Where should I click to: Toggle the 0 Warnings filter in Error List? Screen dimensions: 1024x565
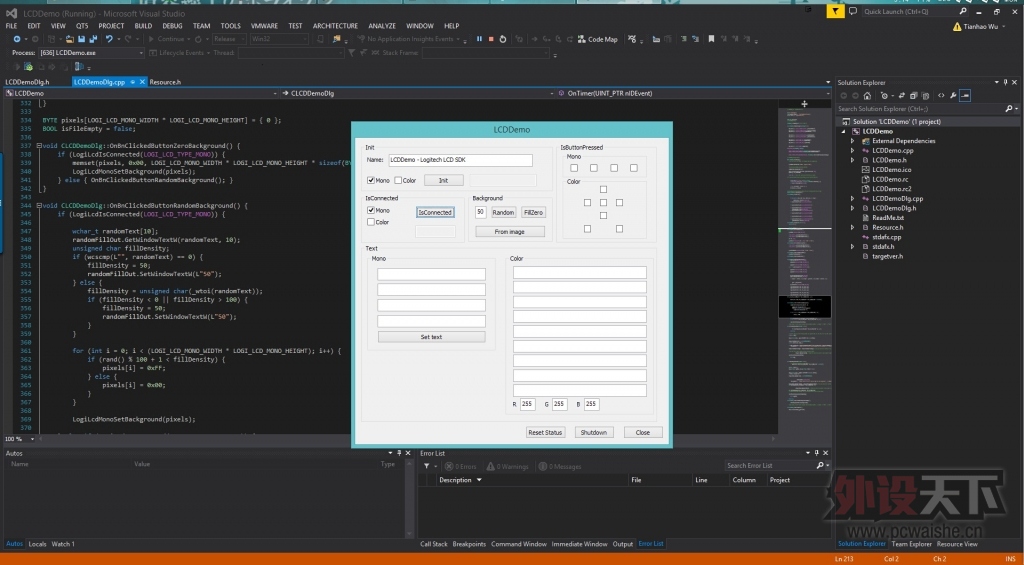pos(507,466)
